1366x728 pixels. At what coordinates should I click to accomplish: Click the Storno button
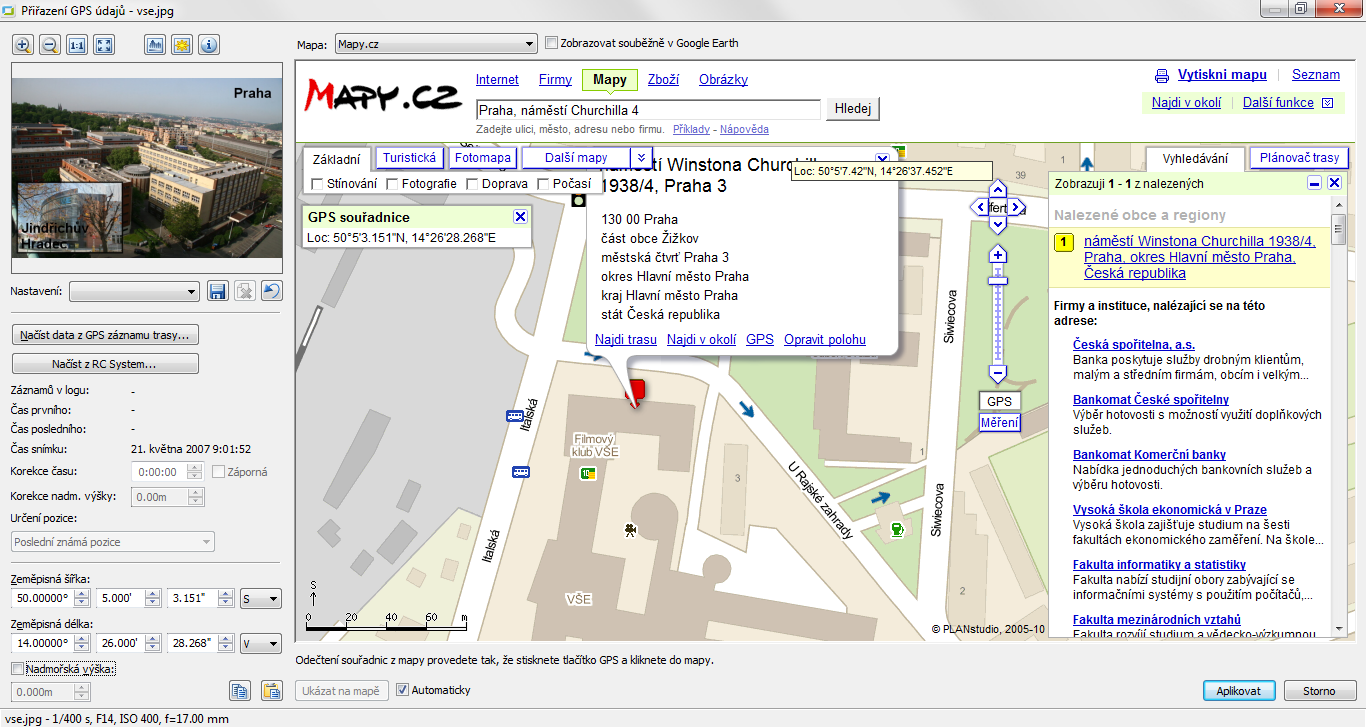[x=1319, y=690]
